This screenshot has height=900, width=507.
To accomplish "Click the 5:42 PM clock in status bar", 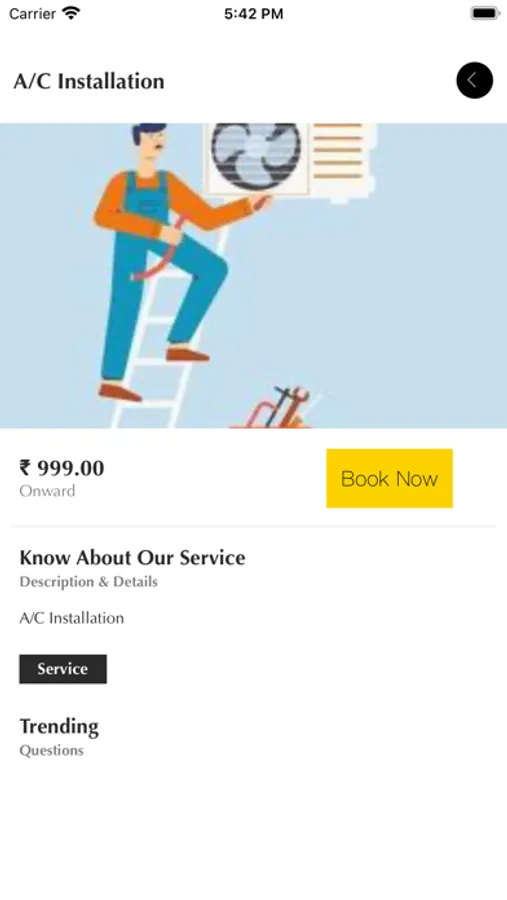I will point(253,14).
